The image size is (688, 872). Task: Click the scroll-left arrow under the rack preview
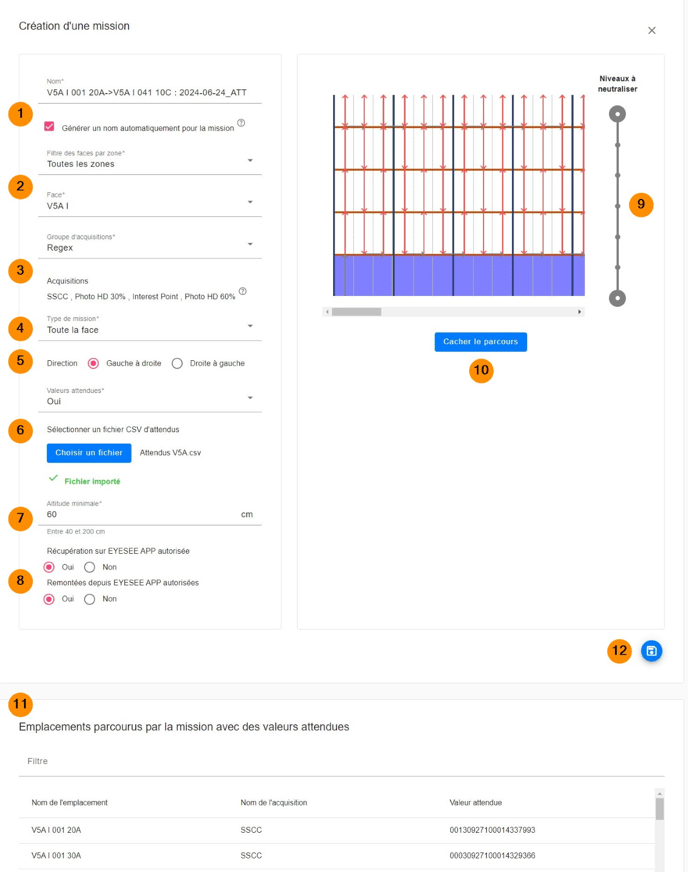point(327,312)
